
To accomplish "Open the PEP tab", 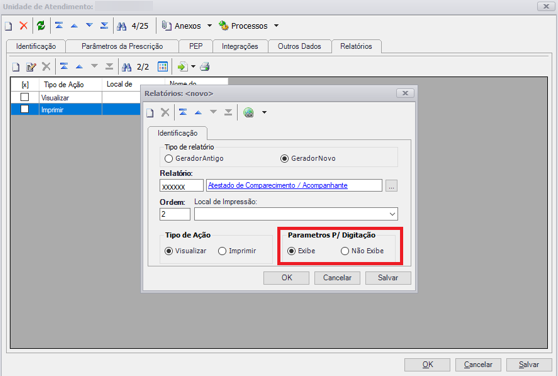I will [196, 46].
